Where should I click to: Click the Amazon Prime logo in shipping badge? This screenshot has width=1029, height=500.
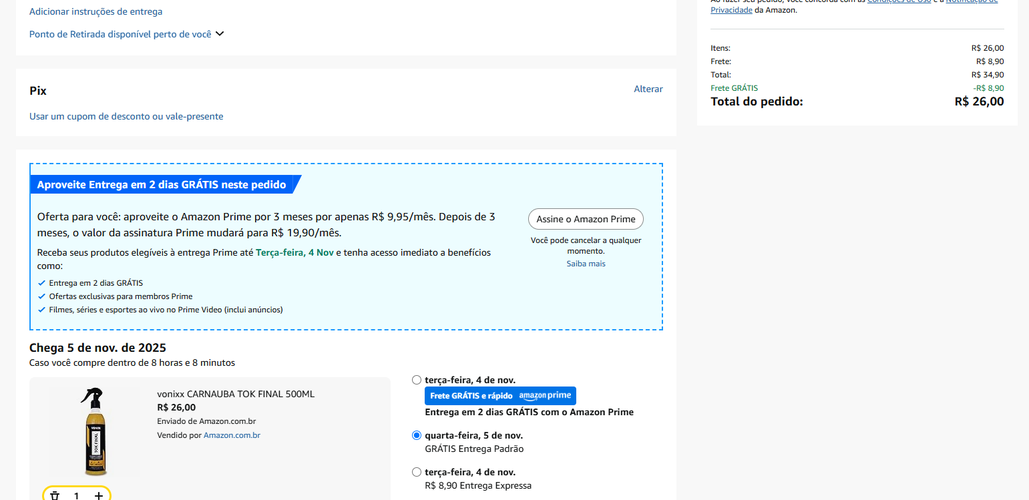coord(545,396)
